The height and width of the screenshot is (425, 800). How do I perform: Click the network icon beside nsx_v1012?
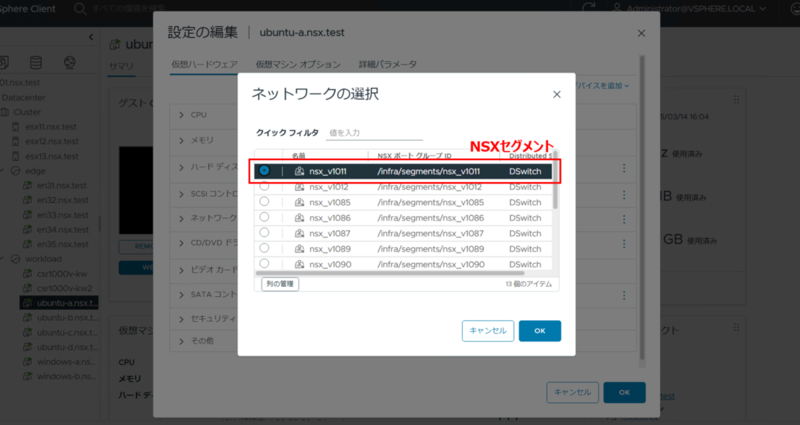pos(299,187)
